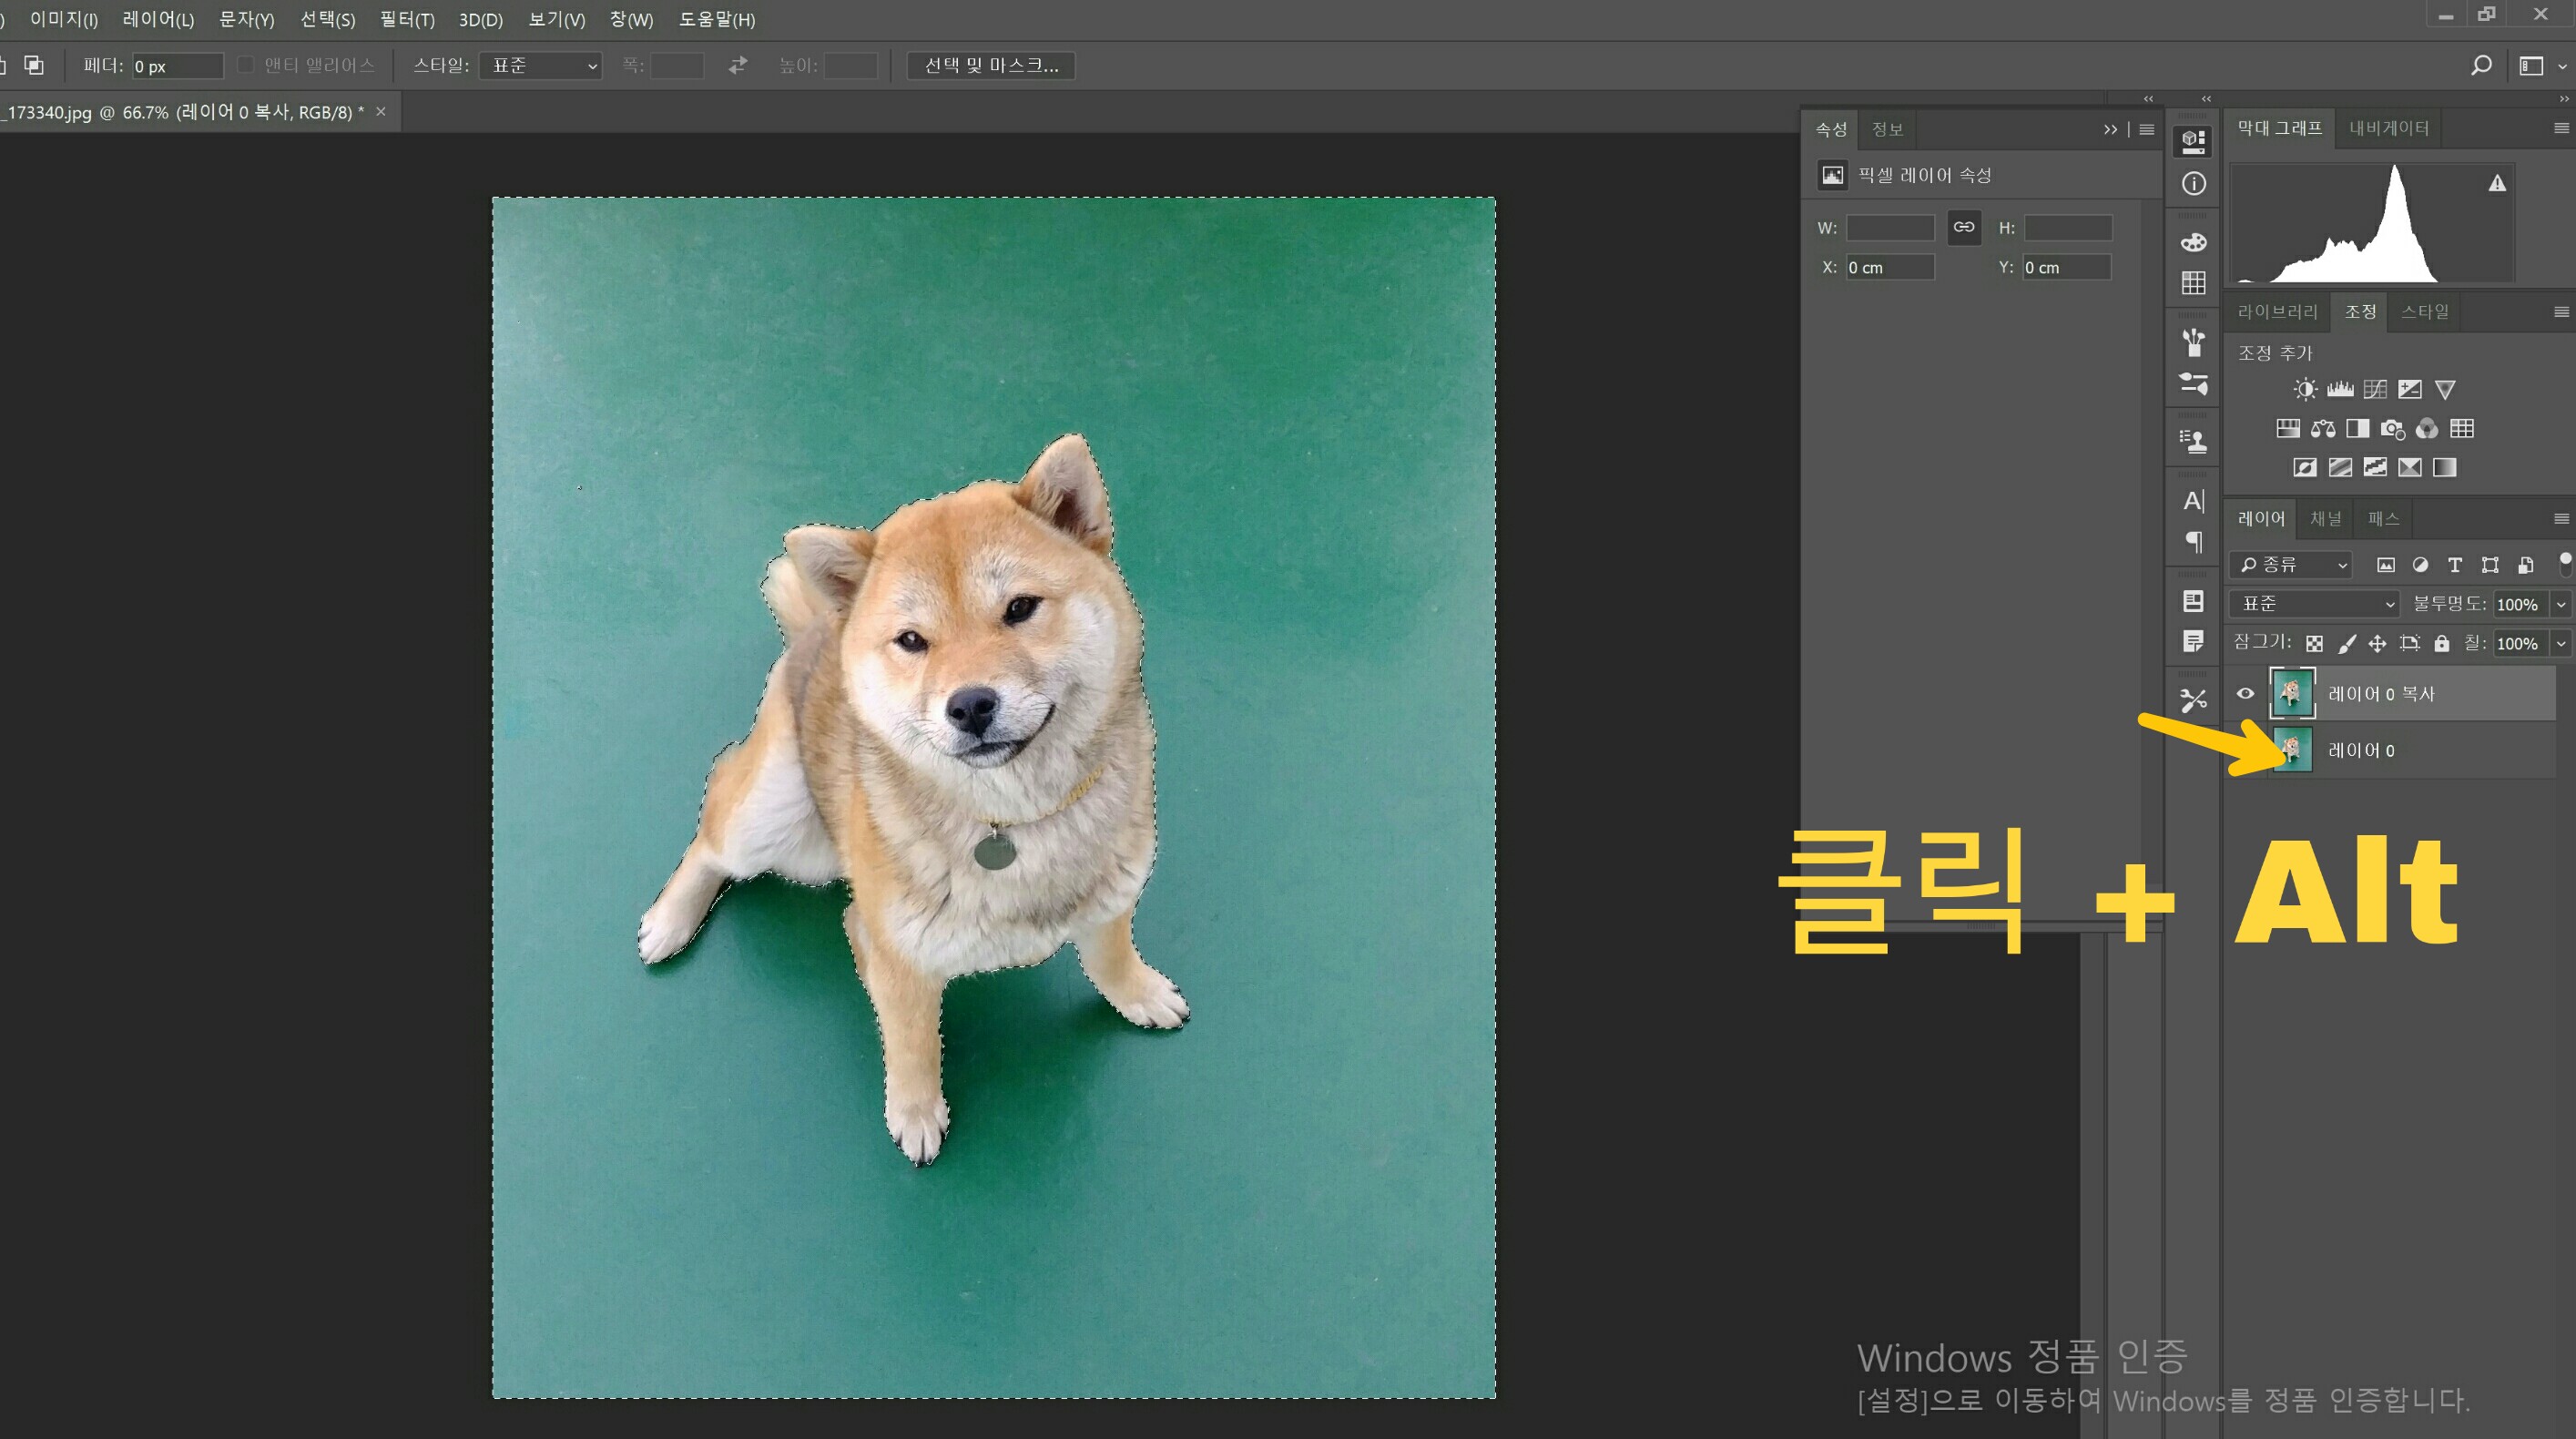The height and width of the screenshot is (1439, 2576).
Task: Add a Levels adjustment
Action: click(x=2340, y=389)
